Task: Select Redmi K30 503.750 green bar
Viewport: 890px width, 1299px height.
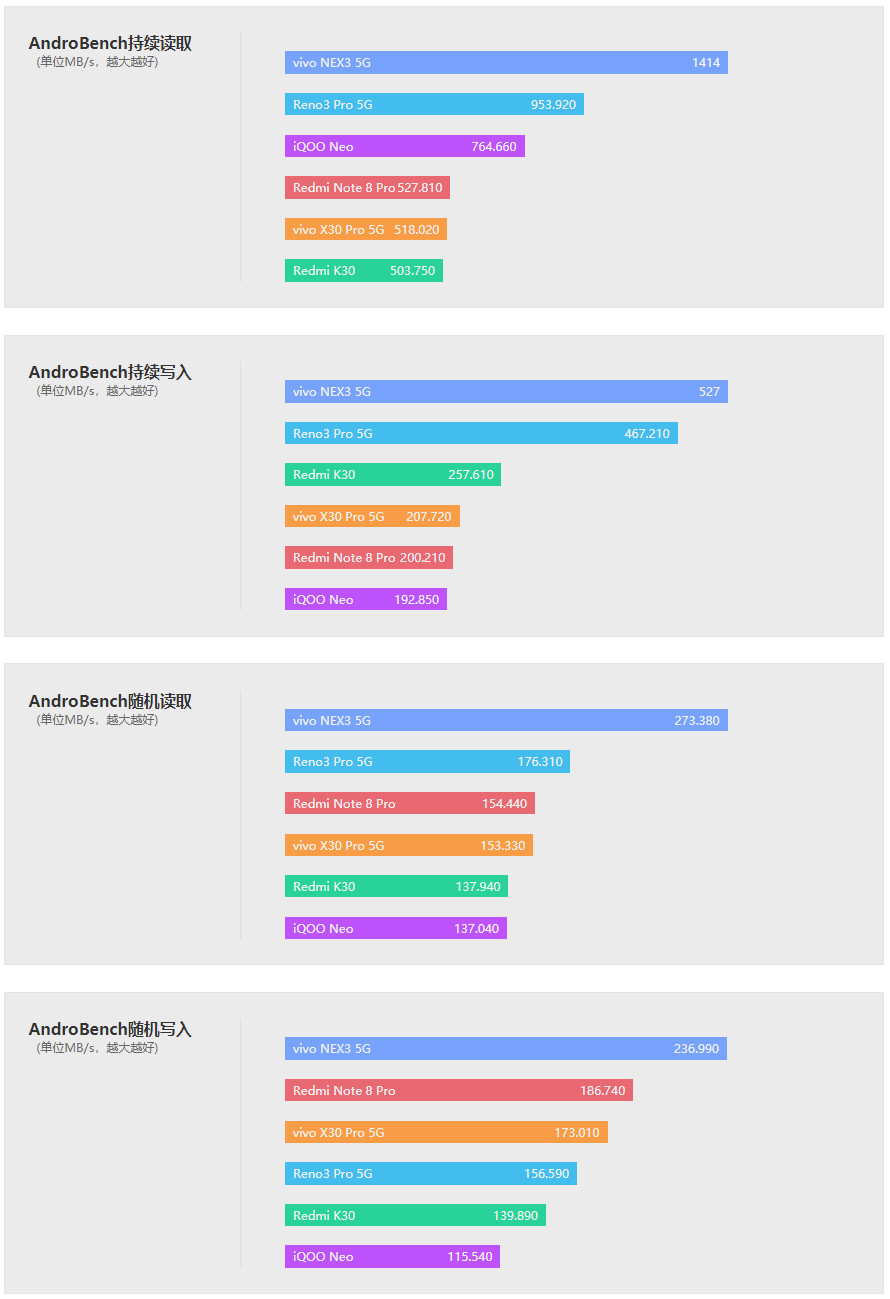Action: point(363,270)
